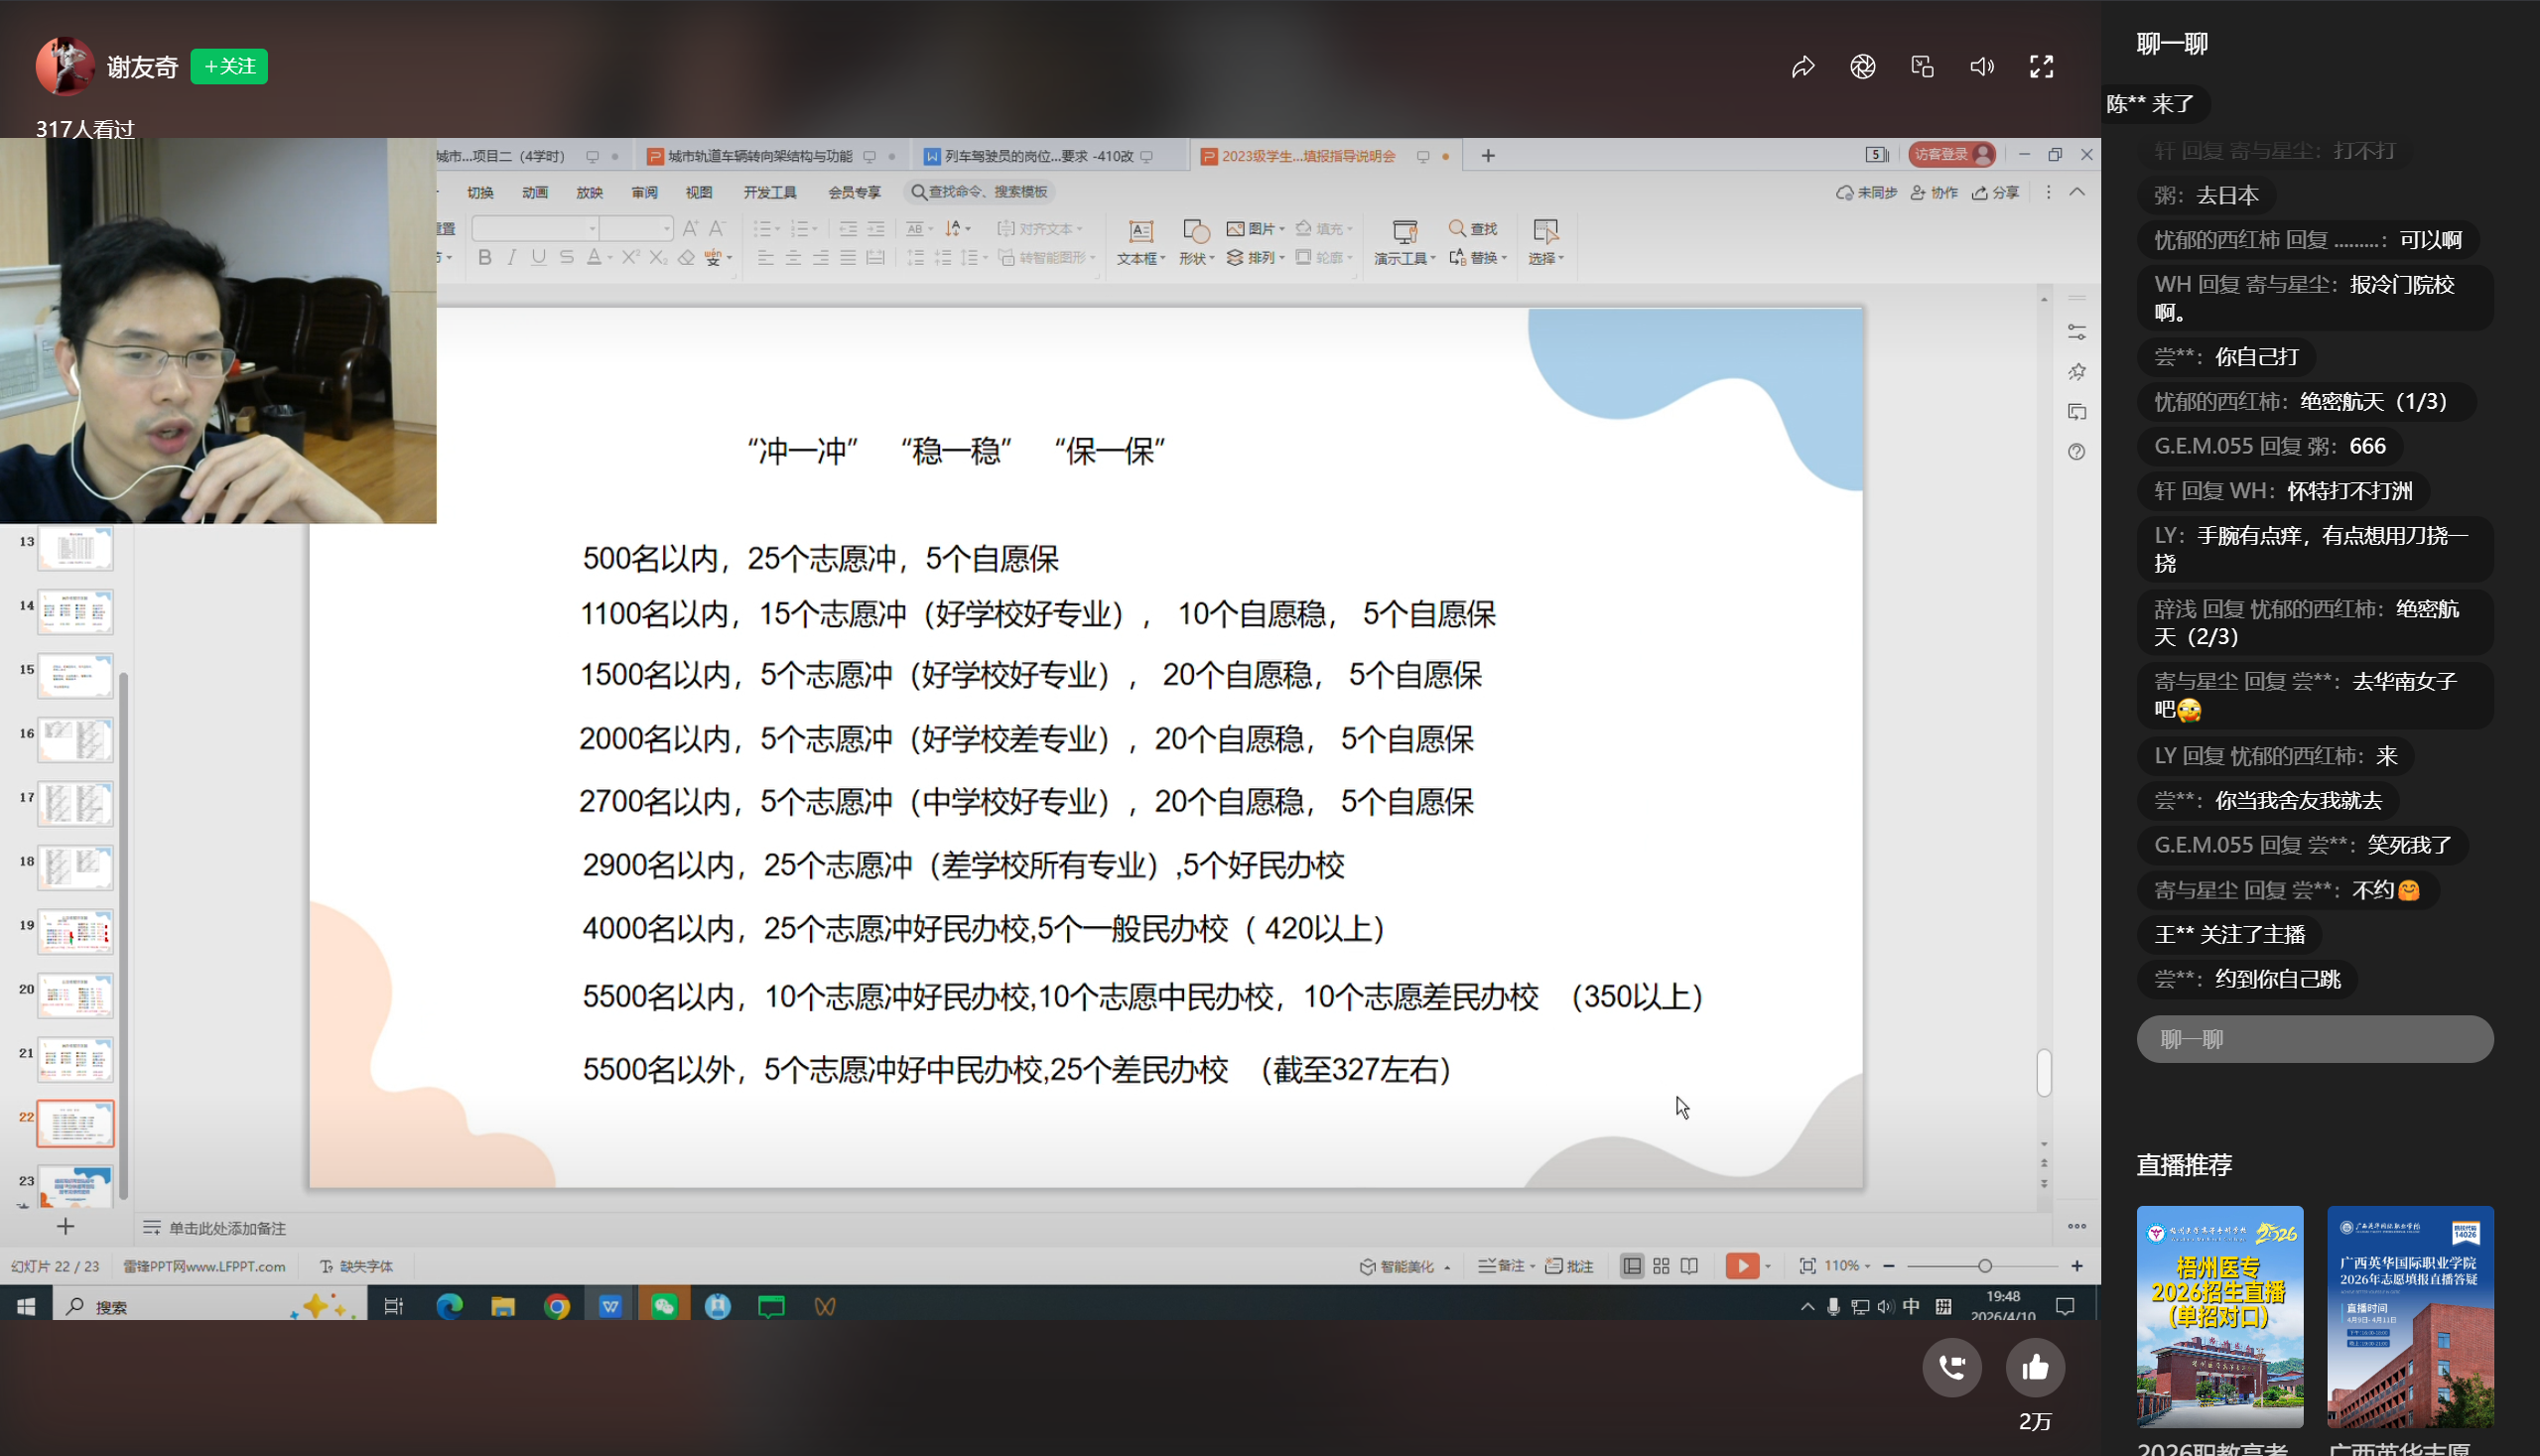The width and height of the screenshot is (2540, 1456).
Task: Click the 聊一聊 chat input box
Action: click(x=2314, y=1039)
